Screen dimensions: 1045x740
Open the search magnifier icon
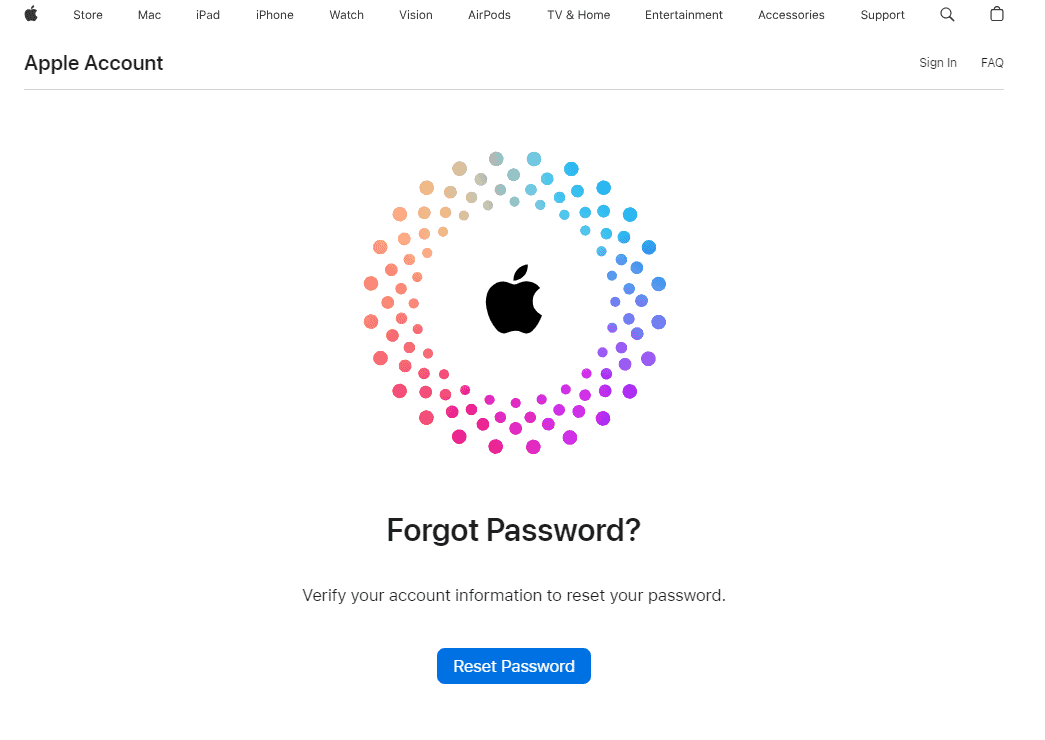click(947, 15)
